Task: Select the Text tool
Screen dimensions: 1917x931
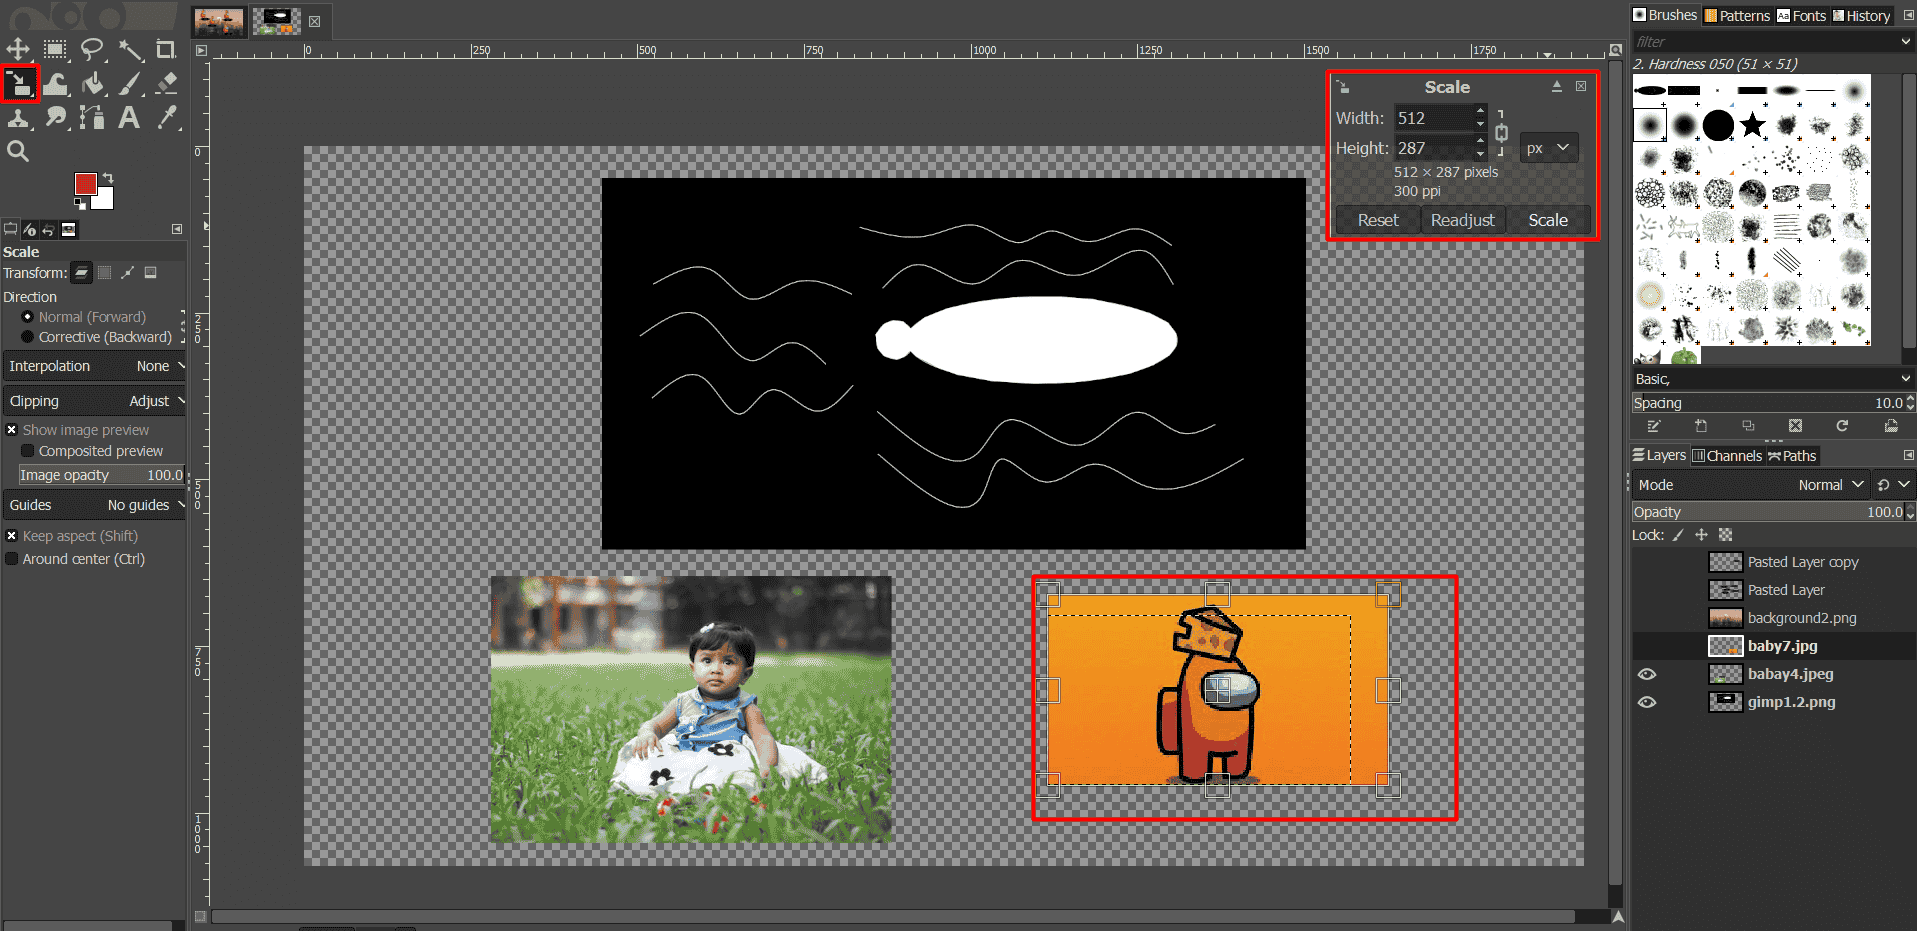Action: click(129, 118)
